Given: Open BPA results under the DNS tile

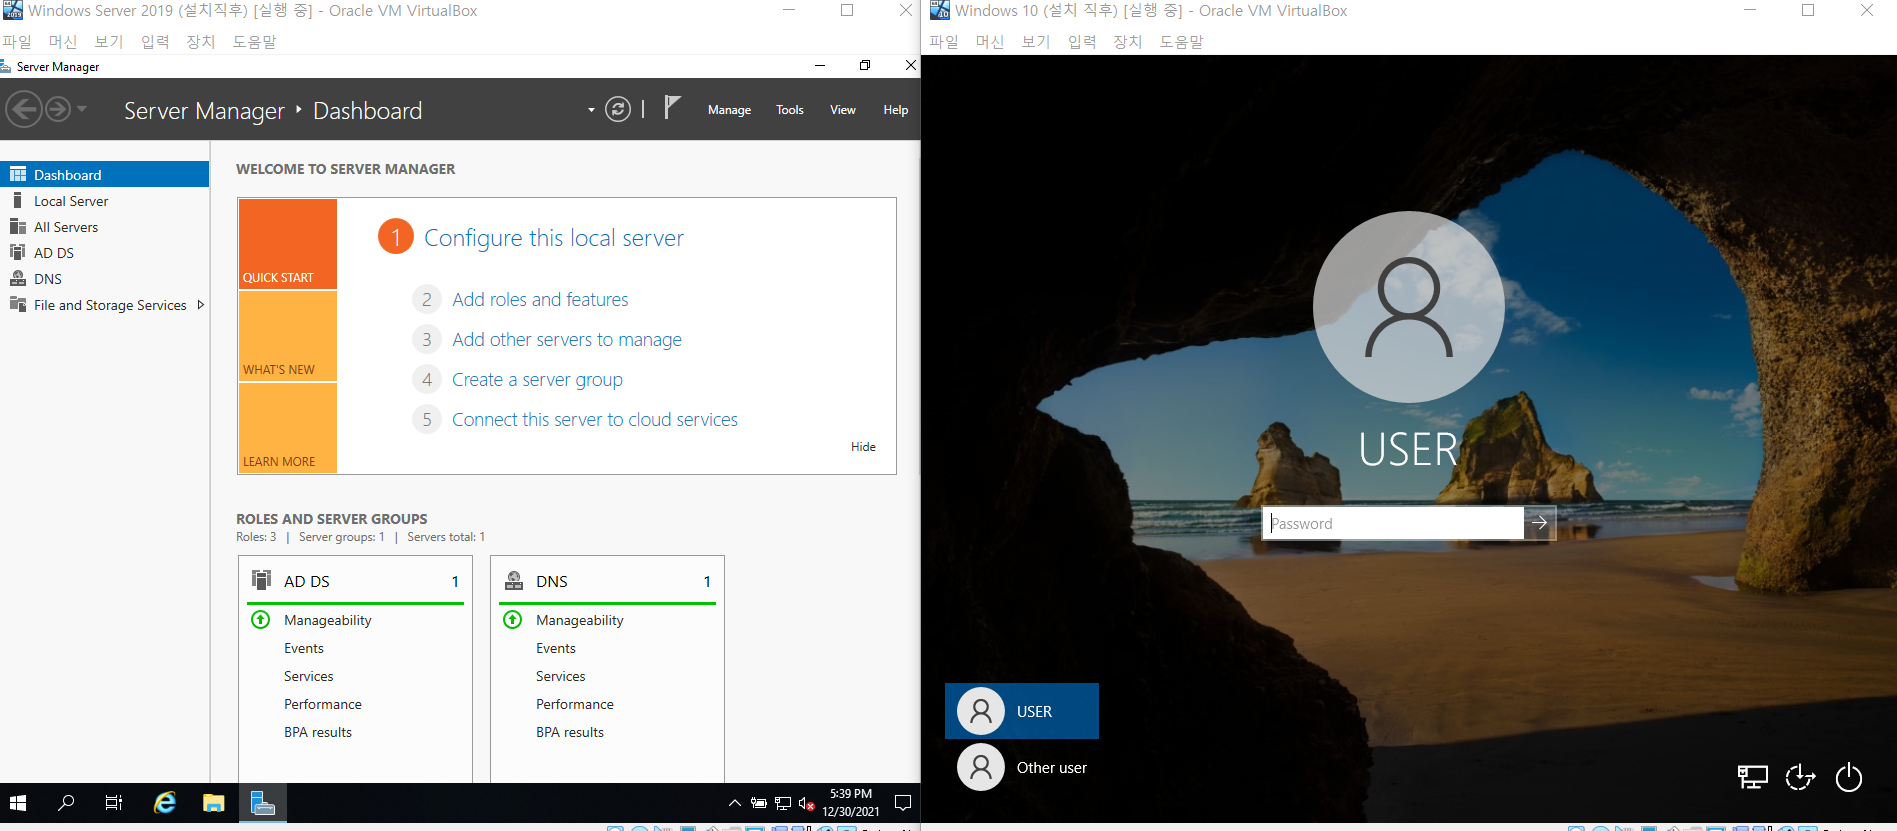Looking at the screenshot, I should pyautogui.click(x=570, y=732).
